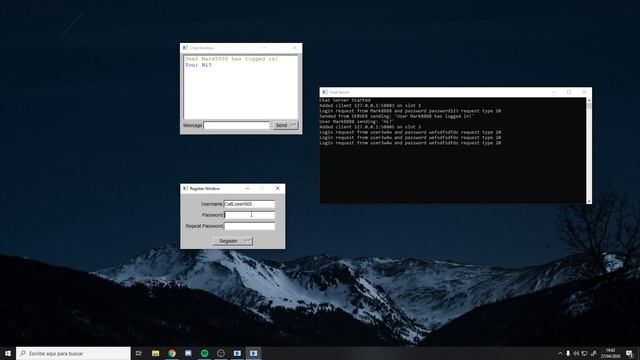Click the "Chat Server Started" console line

345,100
